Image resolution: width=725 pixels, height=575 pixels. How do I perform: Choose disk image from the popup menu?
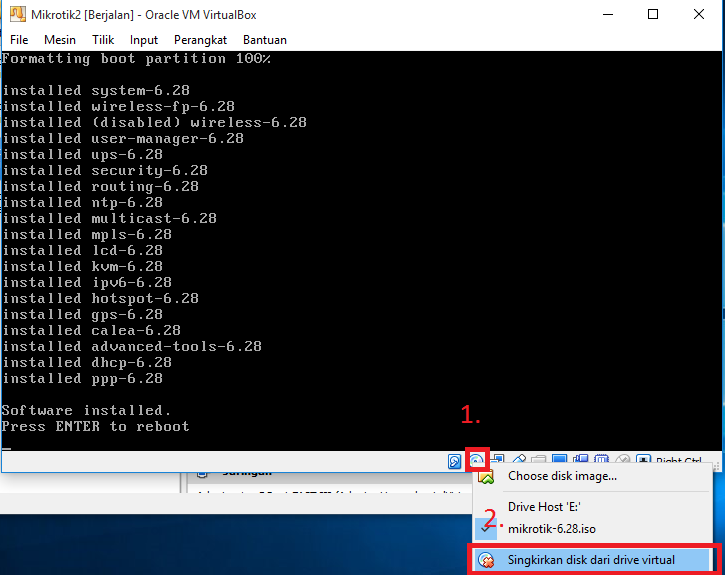[592, 476]
